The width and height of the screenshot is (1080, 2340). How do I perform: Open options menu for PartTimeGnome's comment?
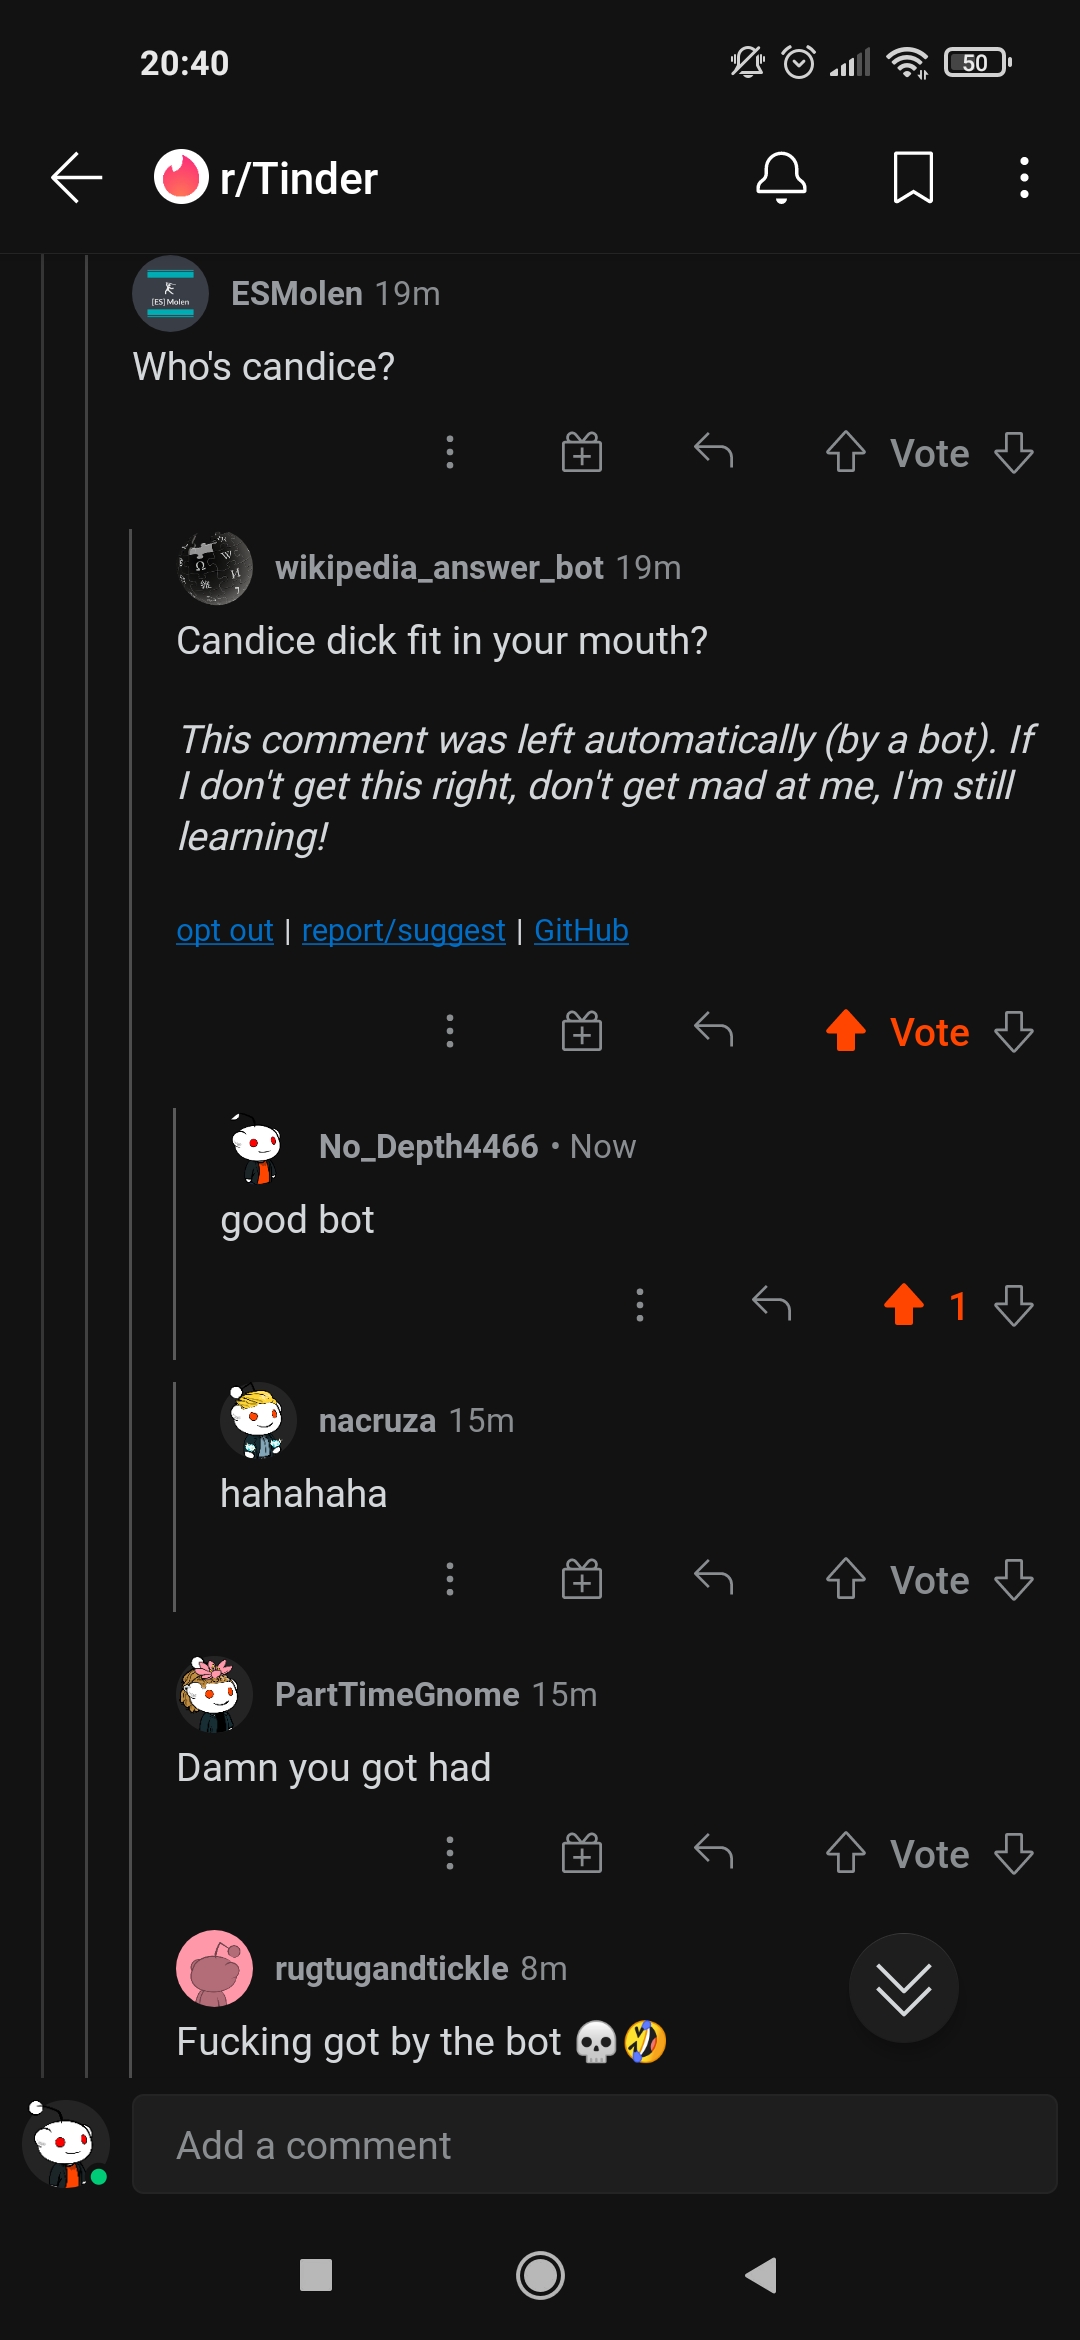[x=450, y=1854]
